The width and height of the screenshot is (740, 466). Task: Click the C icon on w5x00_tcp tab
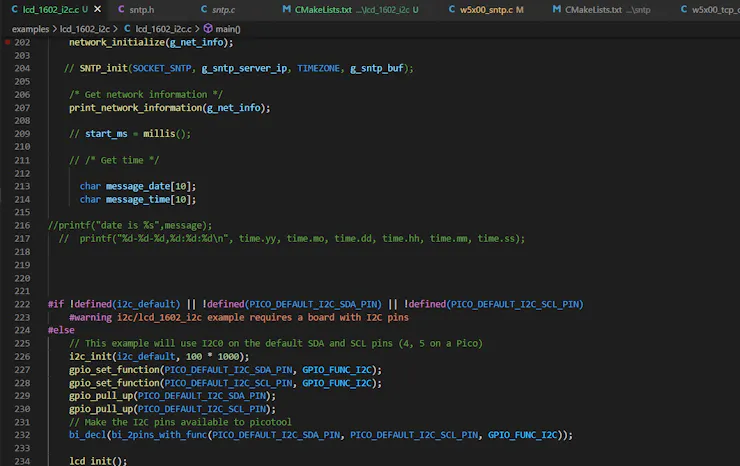684,9
